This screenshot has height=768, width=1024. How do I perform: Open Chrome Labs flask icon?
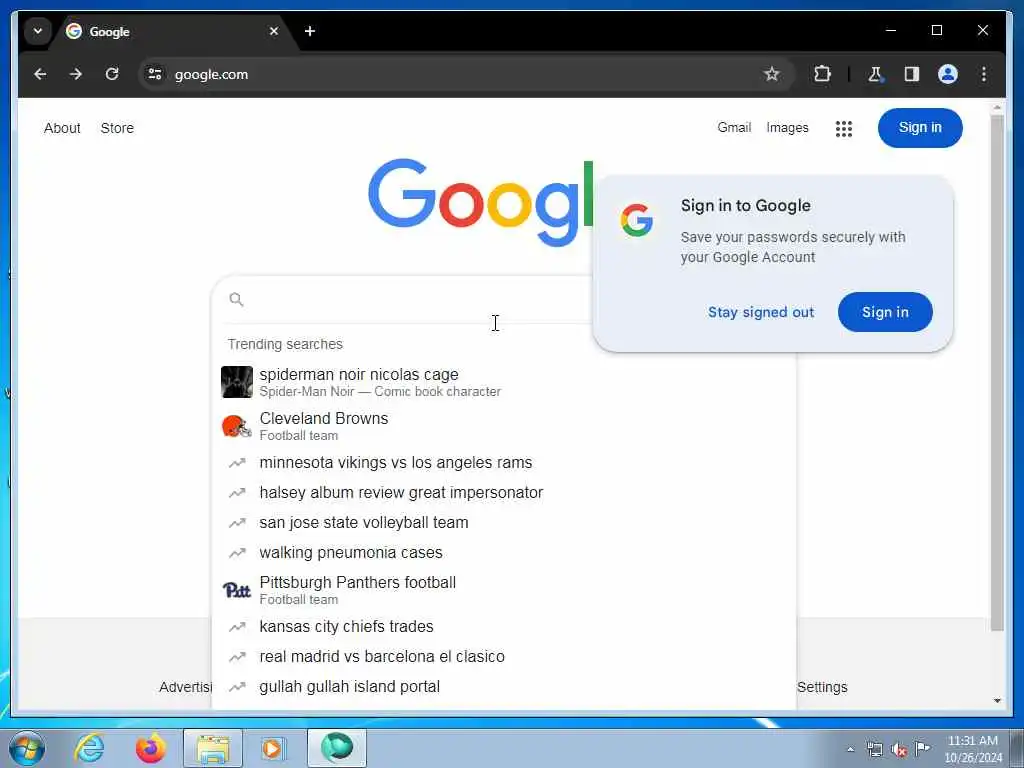click(875, 74)
